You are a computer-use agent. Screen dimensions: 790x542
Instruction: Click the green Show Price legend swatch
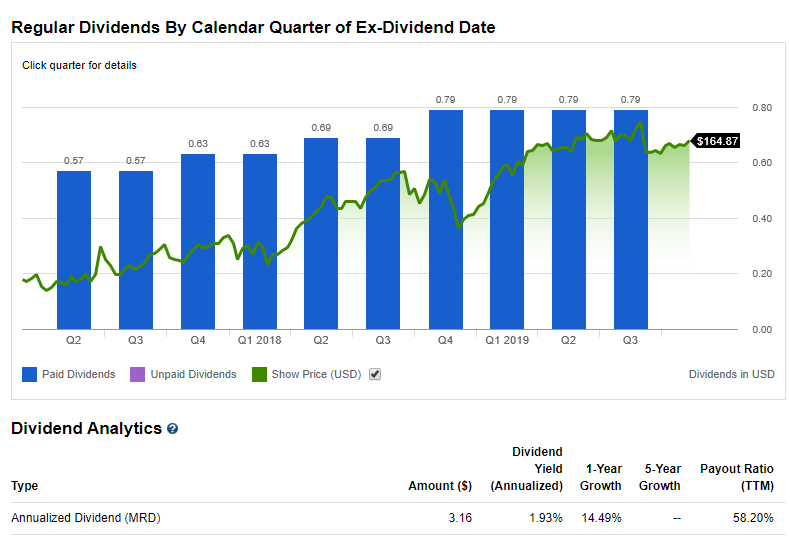click(259, 374)
